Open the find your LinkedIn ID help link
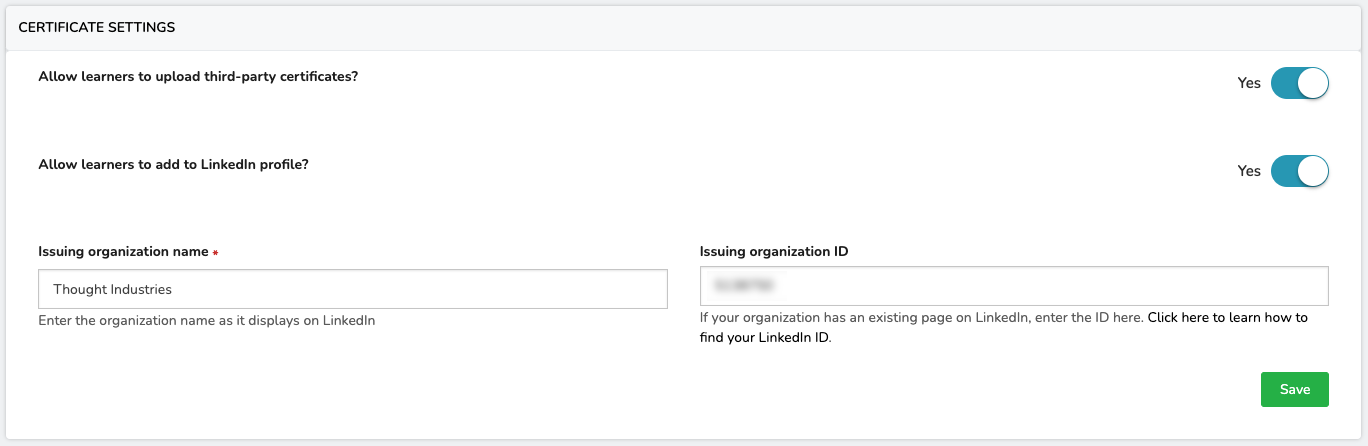The height and width of the screenshot is (446, 1368). tap(1003, 327)
